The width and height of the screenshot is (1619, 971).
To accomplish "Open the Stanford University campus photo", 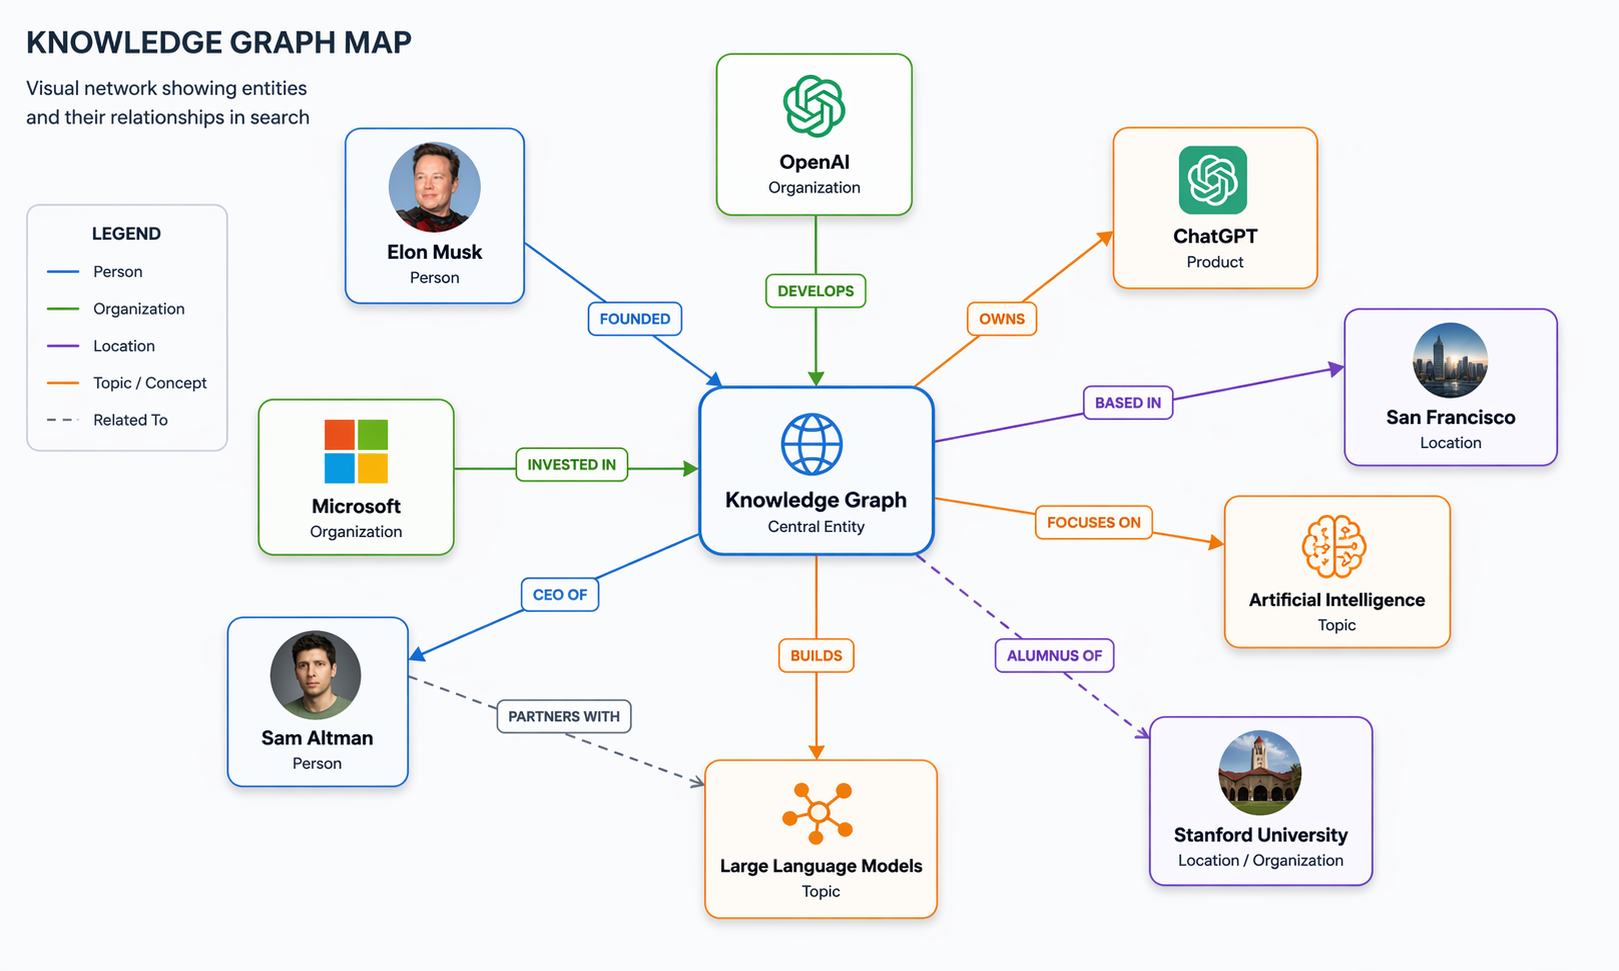I will pos(1259,773).
